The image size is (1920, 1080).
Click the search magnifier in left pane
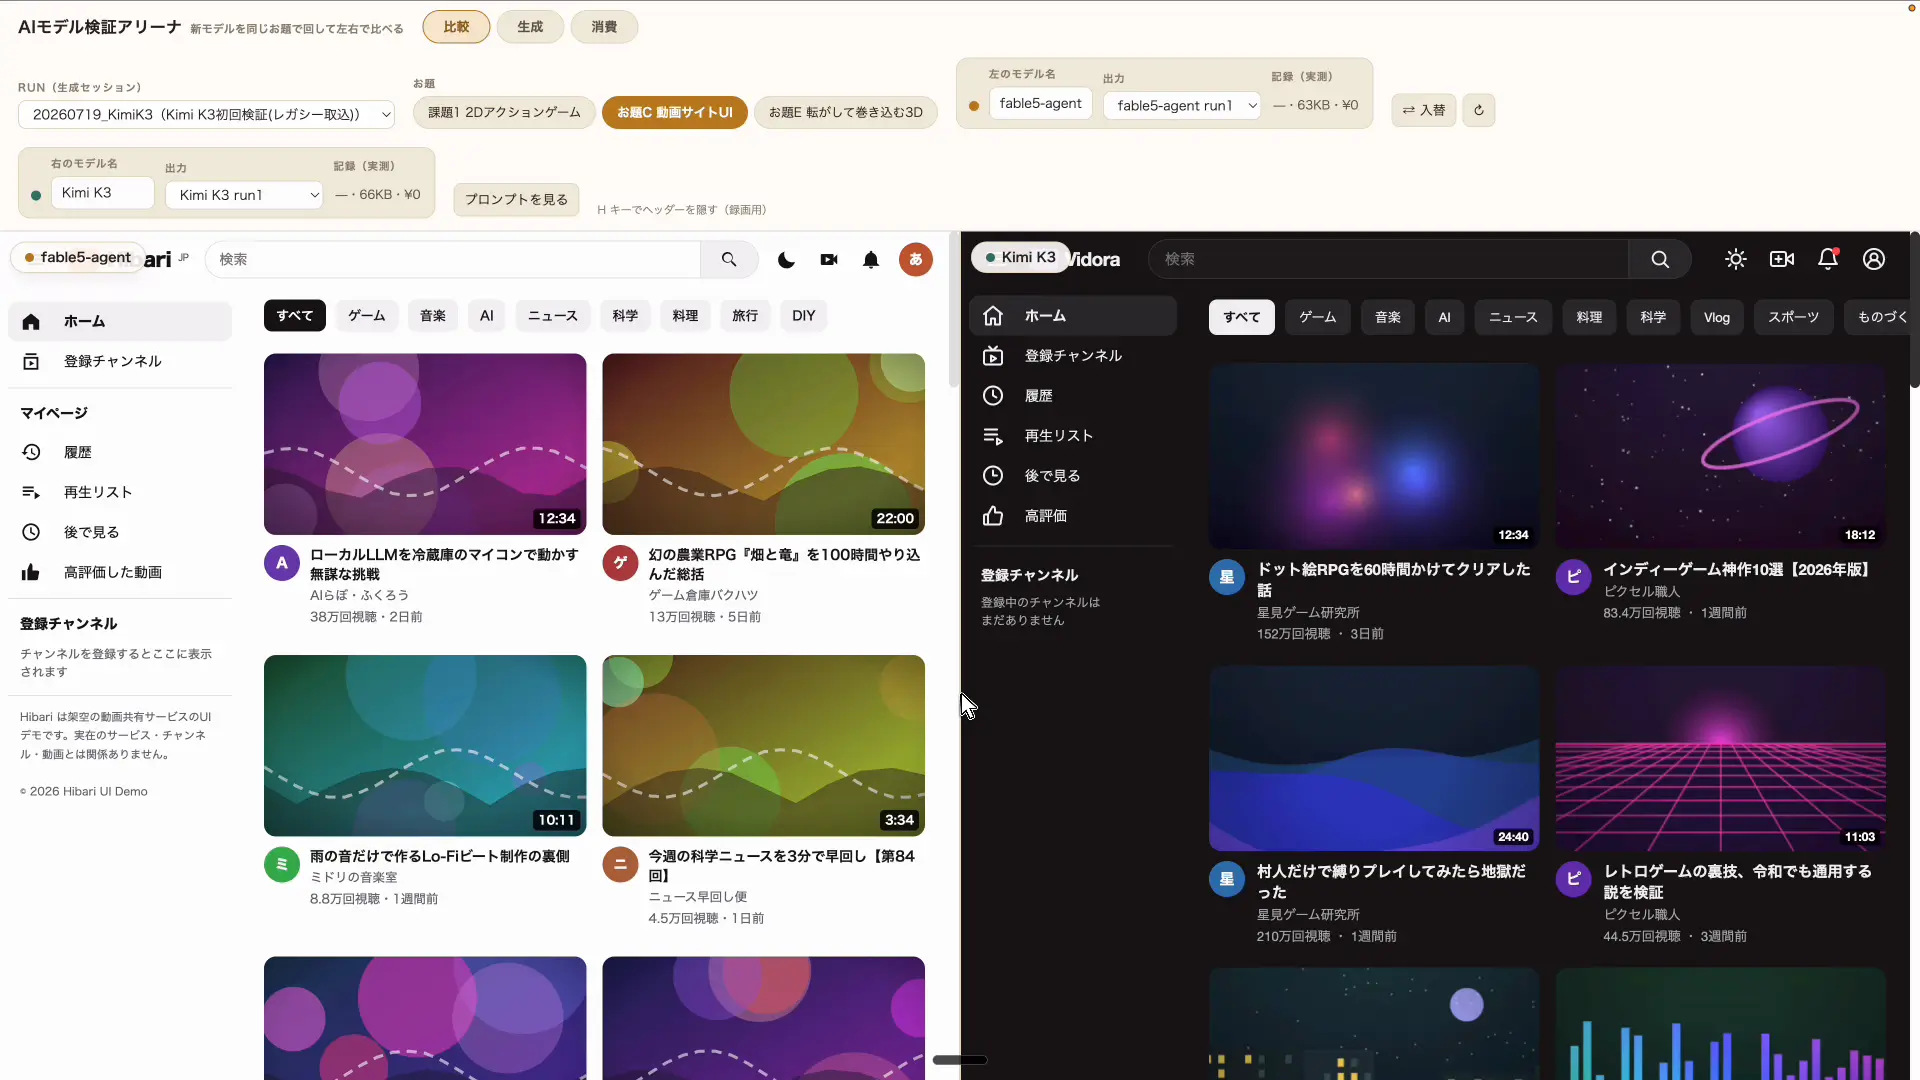pos(729,259)
